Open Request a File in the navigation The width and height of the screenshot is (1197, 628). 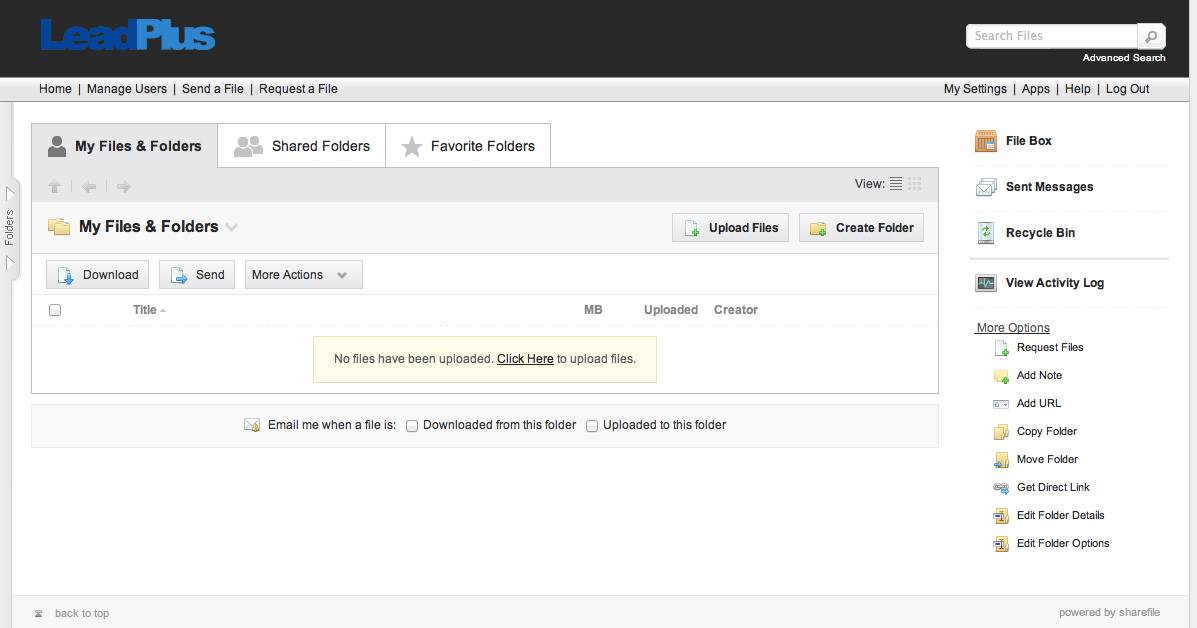[x=298, y=89]
